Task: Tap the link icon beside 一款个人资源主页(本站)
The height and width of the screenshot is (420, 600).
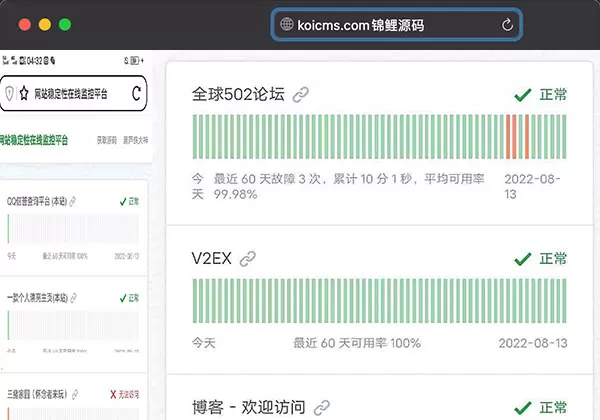Action: click(74, 298)
